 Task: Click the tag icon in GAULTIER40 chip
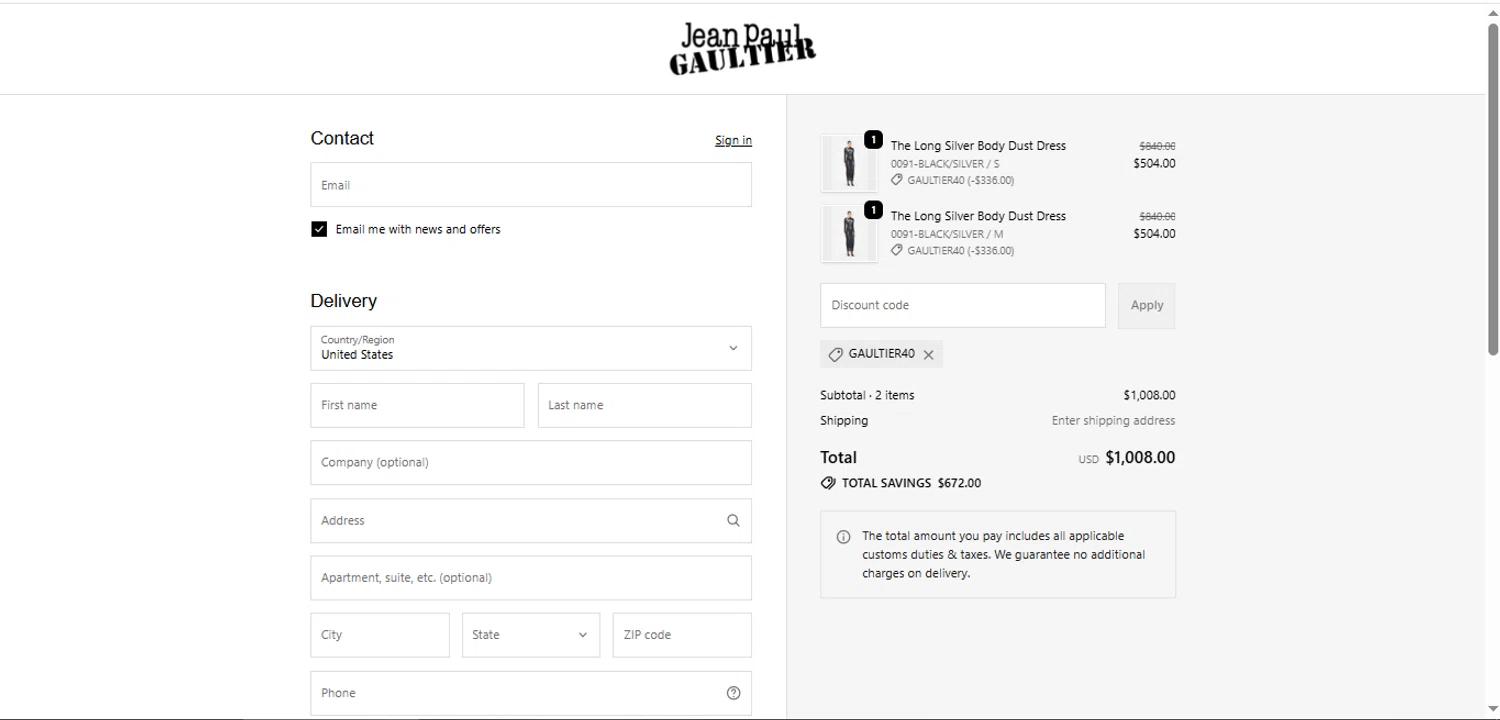[836, 354]
